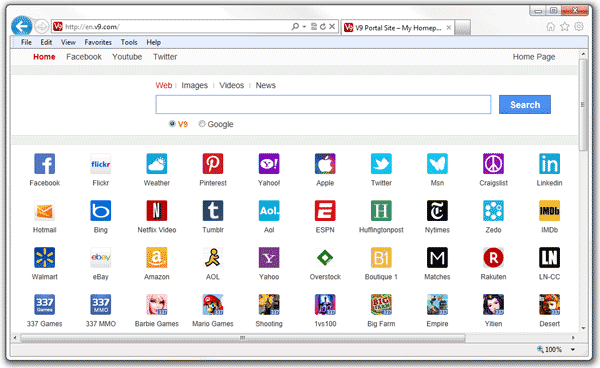Open the Amazon shortcut icon
Screen dimensions: 600x368
(x=157, y=257)
